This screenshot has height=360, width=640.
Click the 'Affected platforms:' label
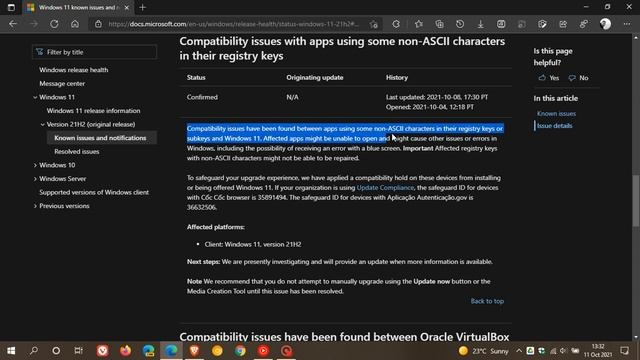216,227
